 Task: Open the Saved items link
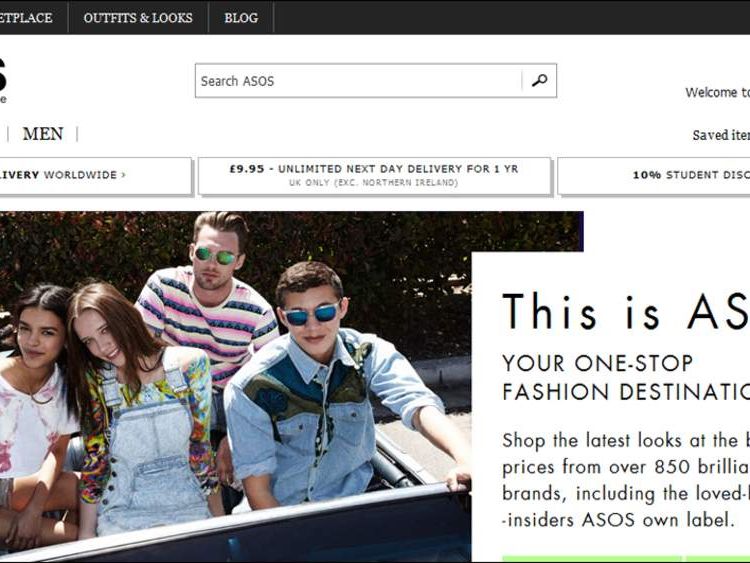[x=721, y=135]
